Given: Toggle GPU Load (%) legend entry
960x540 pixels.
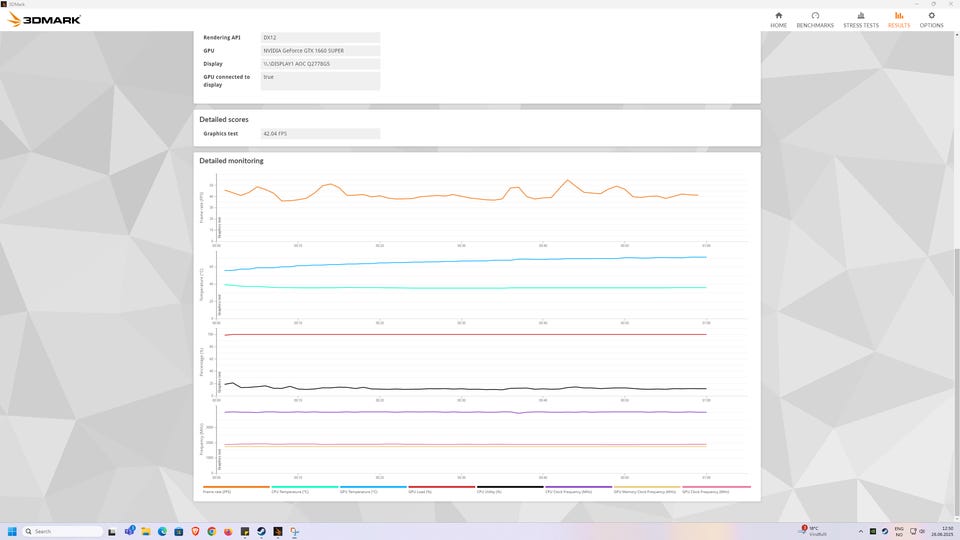Looking at the screenshot, I should pos(441,490).
